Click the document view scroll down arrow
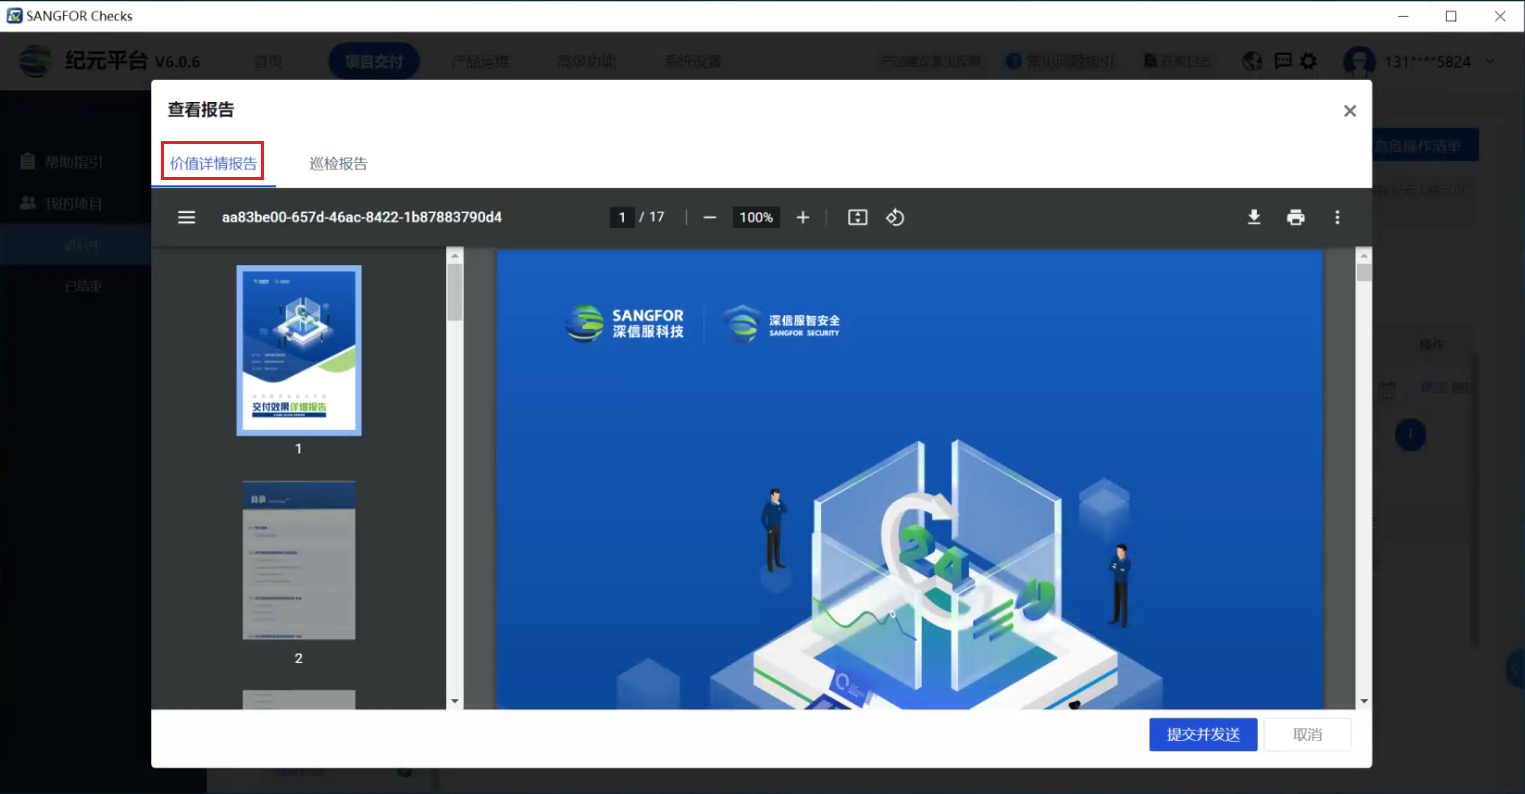 (x=1363, y=701)
